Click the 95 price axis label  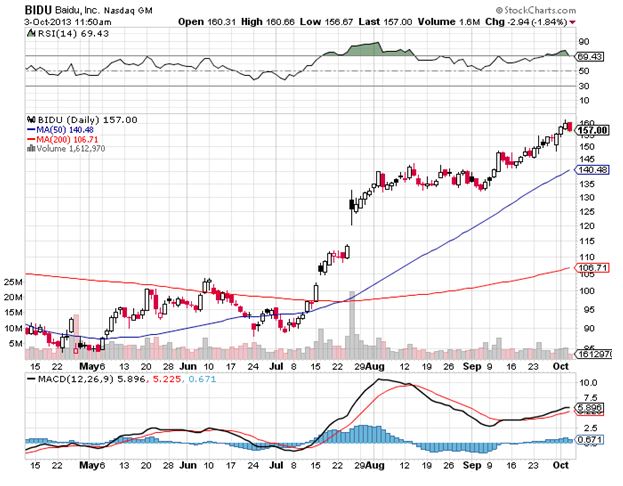pyautogui.click(x=589, y=310)
